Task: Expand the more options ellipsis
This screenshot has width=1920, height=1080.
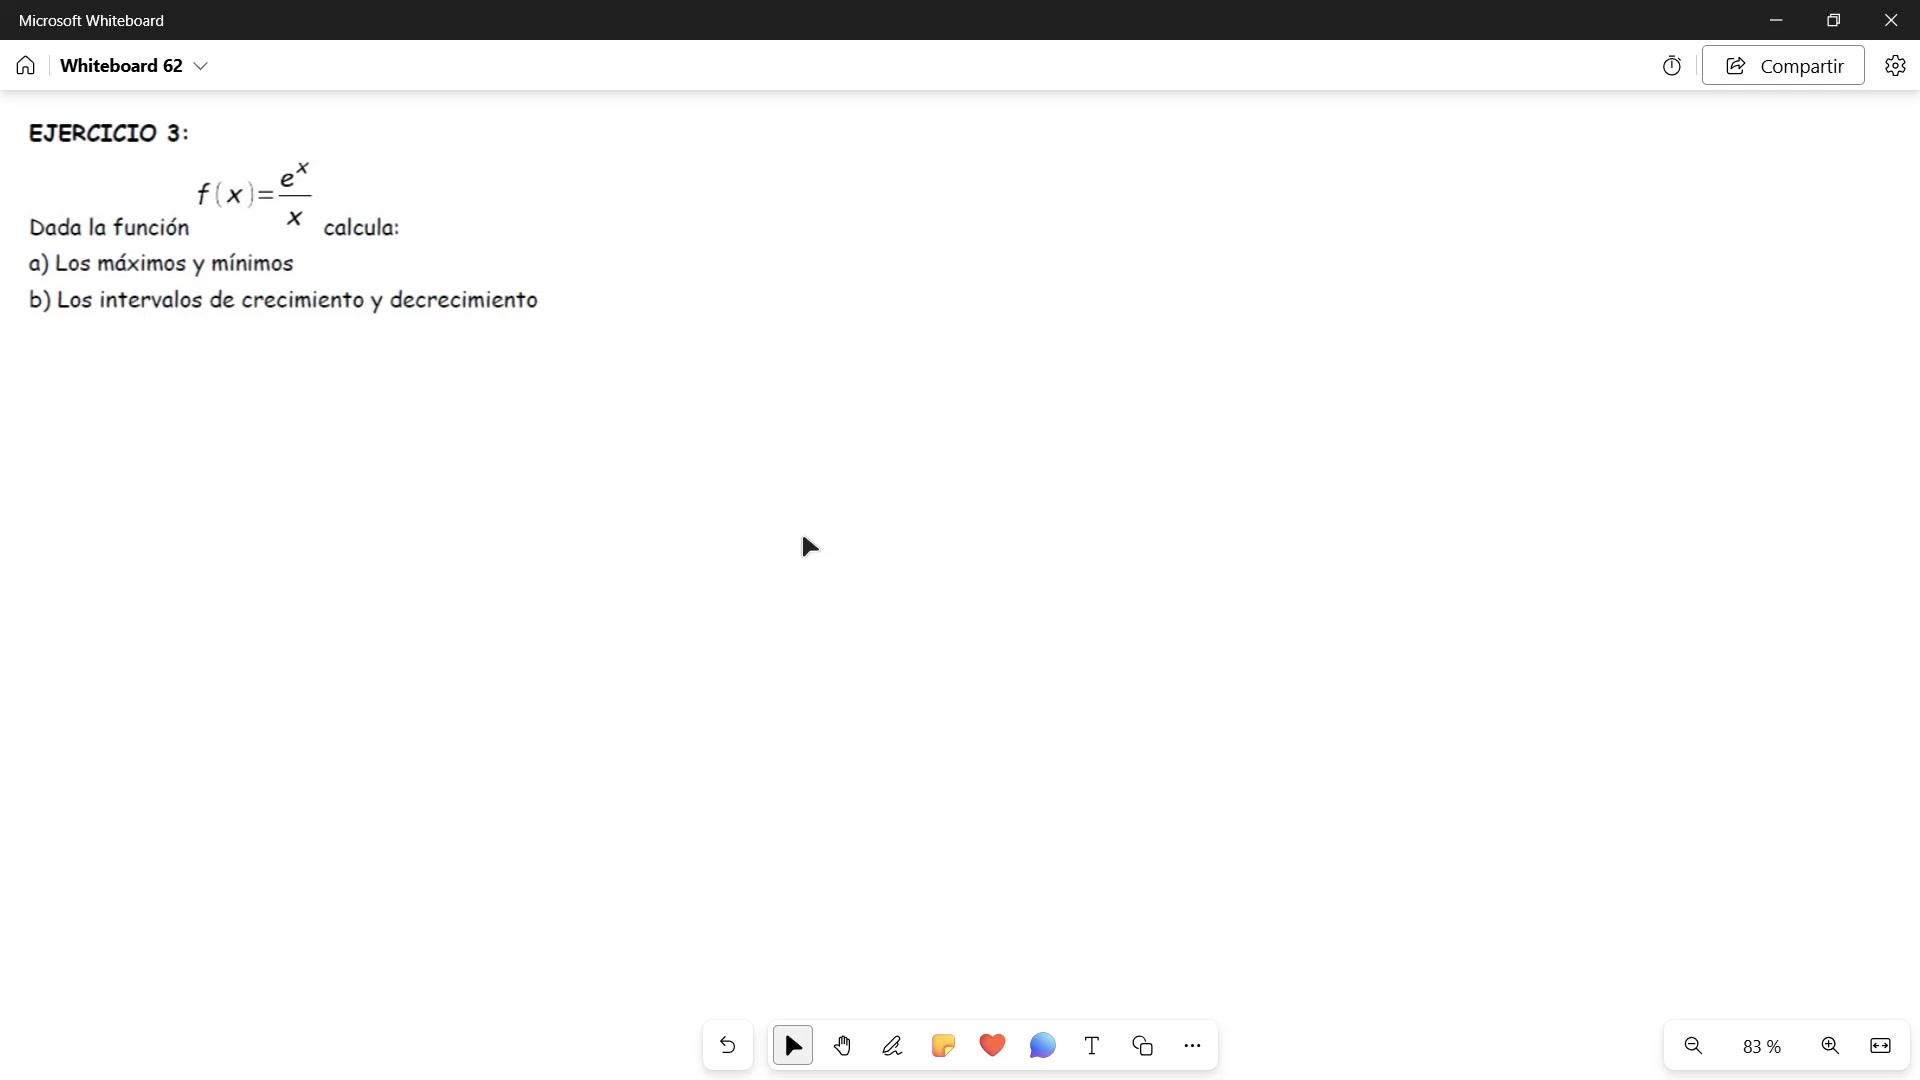Action: pos(1192,1046)
